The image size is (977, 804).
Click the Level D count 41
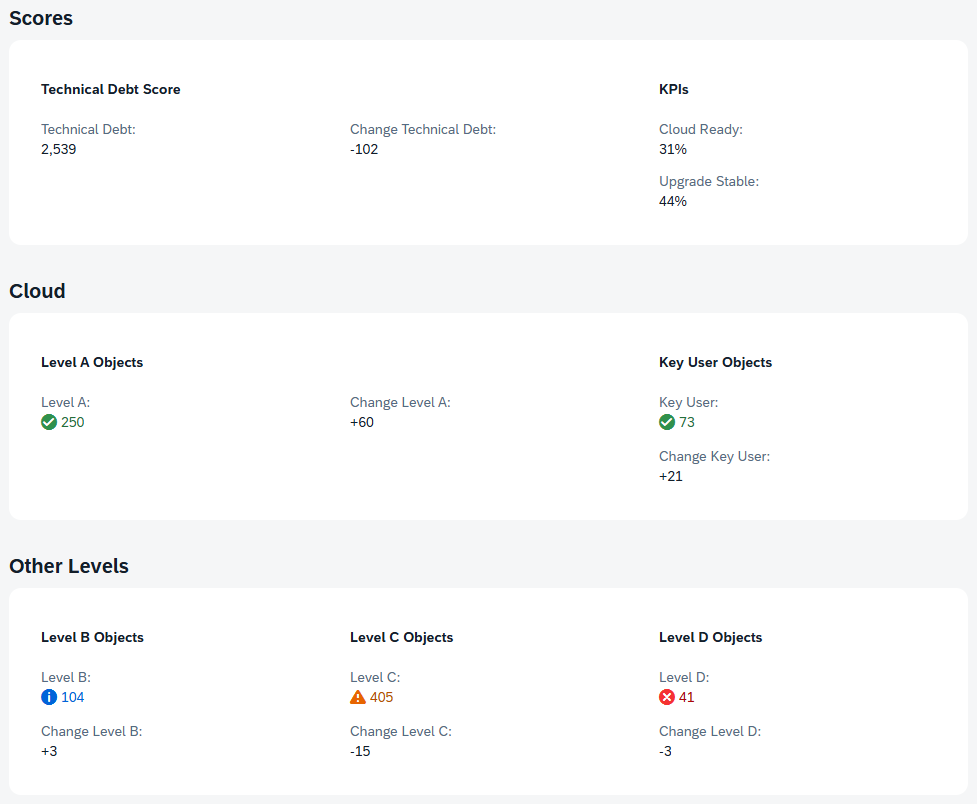click(687, 697)
